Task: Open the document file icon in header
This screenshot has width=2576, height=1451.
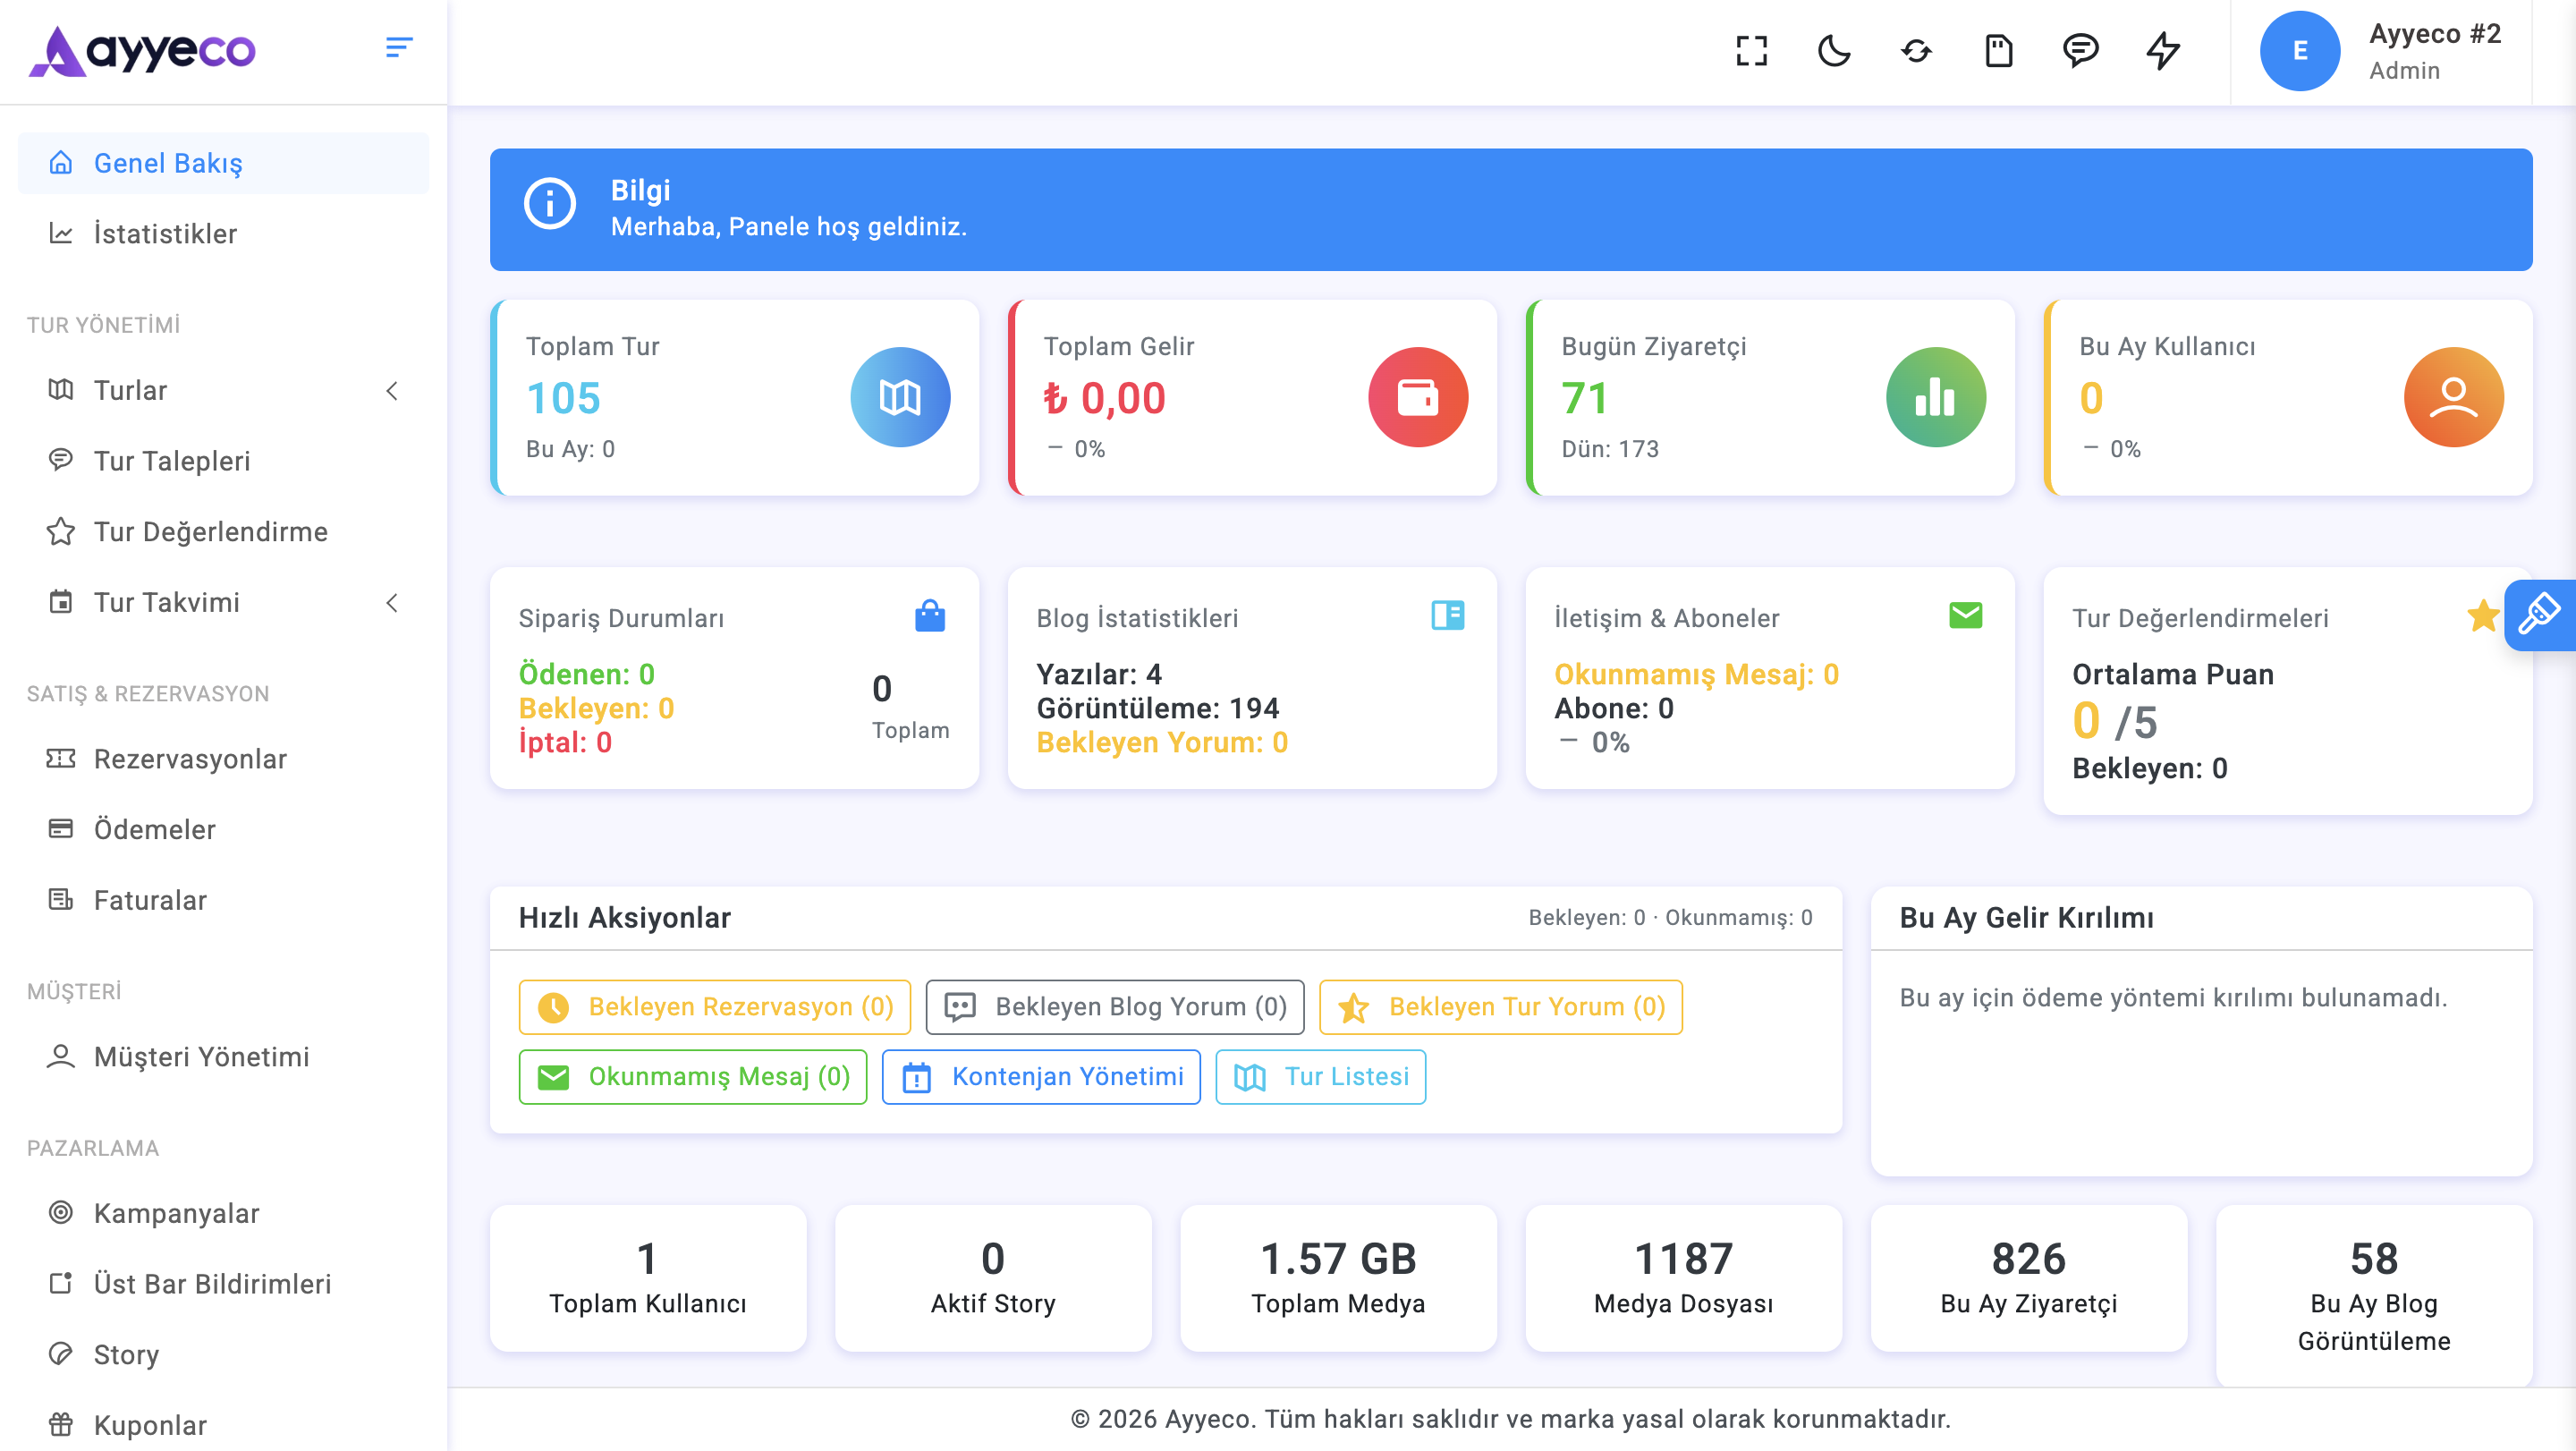Action: tap(1998, 50)
